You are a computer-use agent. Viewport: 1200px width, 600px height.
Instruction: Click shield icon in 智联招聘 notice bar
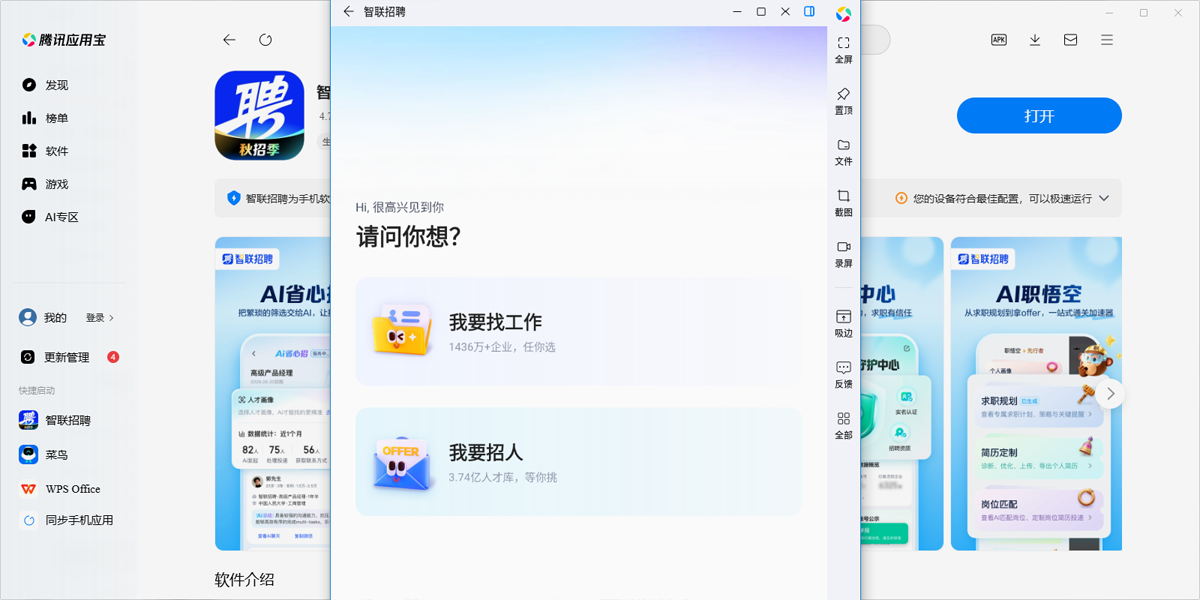pyautogui.click(x=234, y=198)
